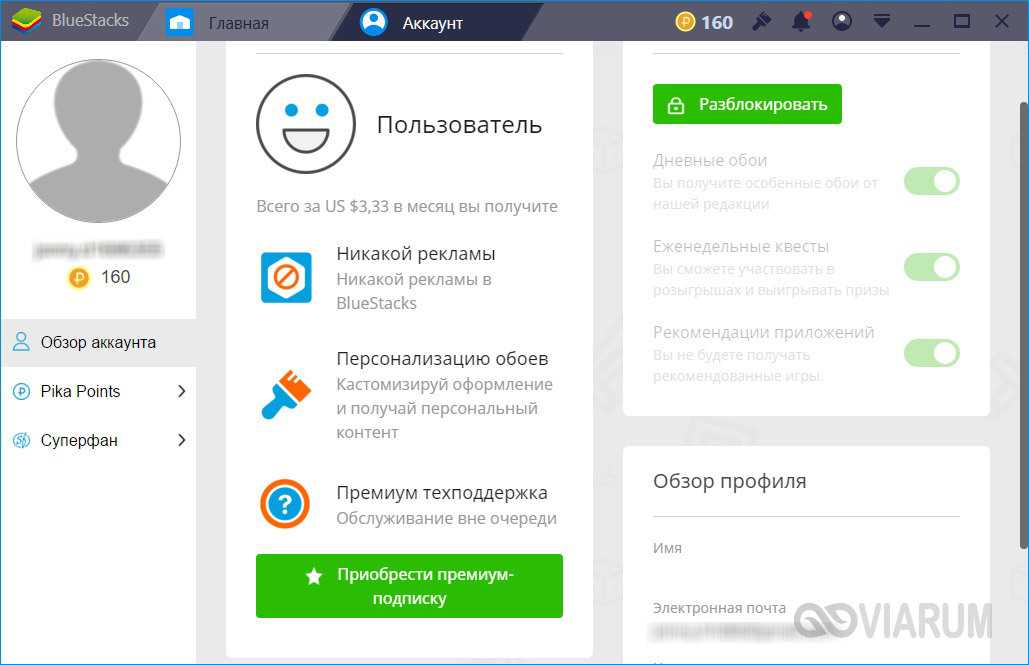Expand the Суперфан chevron

pos(182,440)
